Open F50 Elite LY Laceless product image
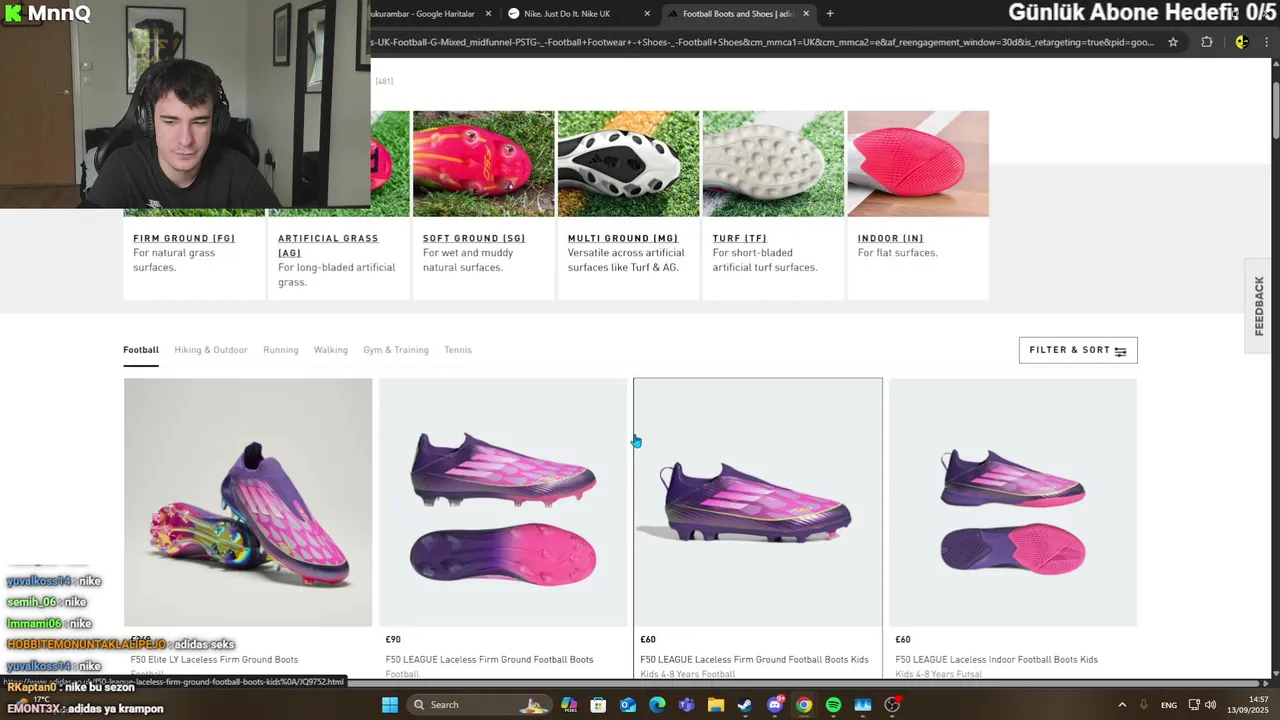This screenshot has width=1280, height=720. point(248,502)
